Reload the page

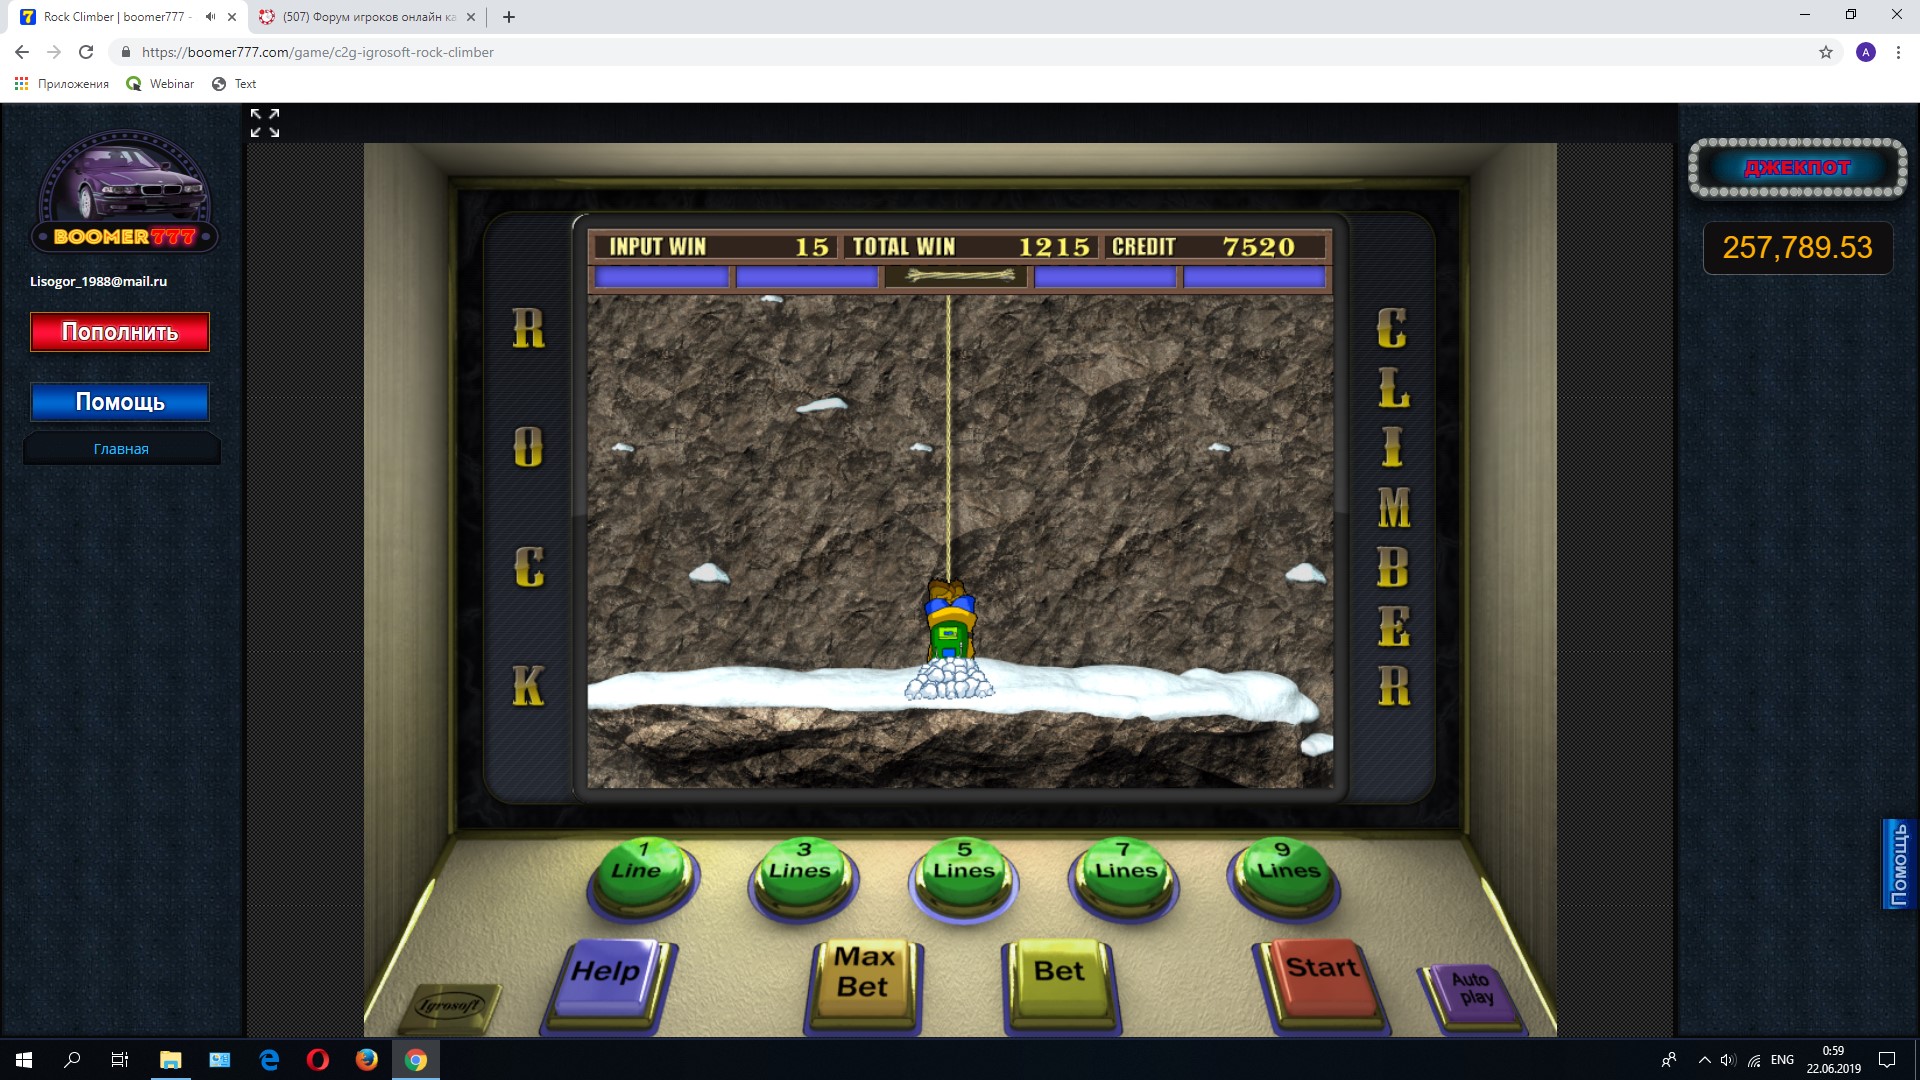pyautogui.click(x=86, y=52)
